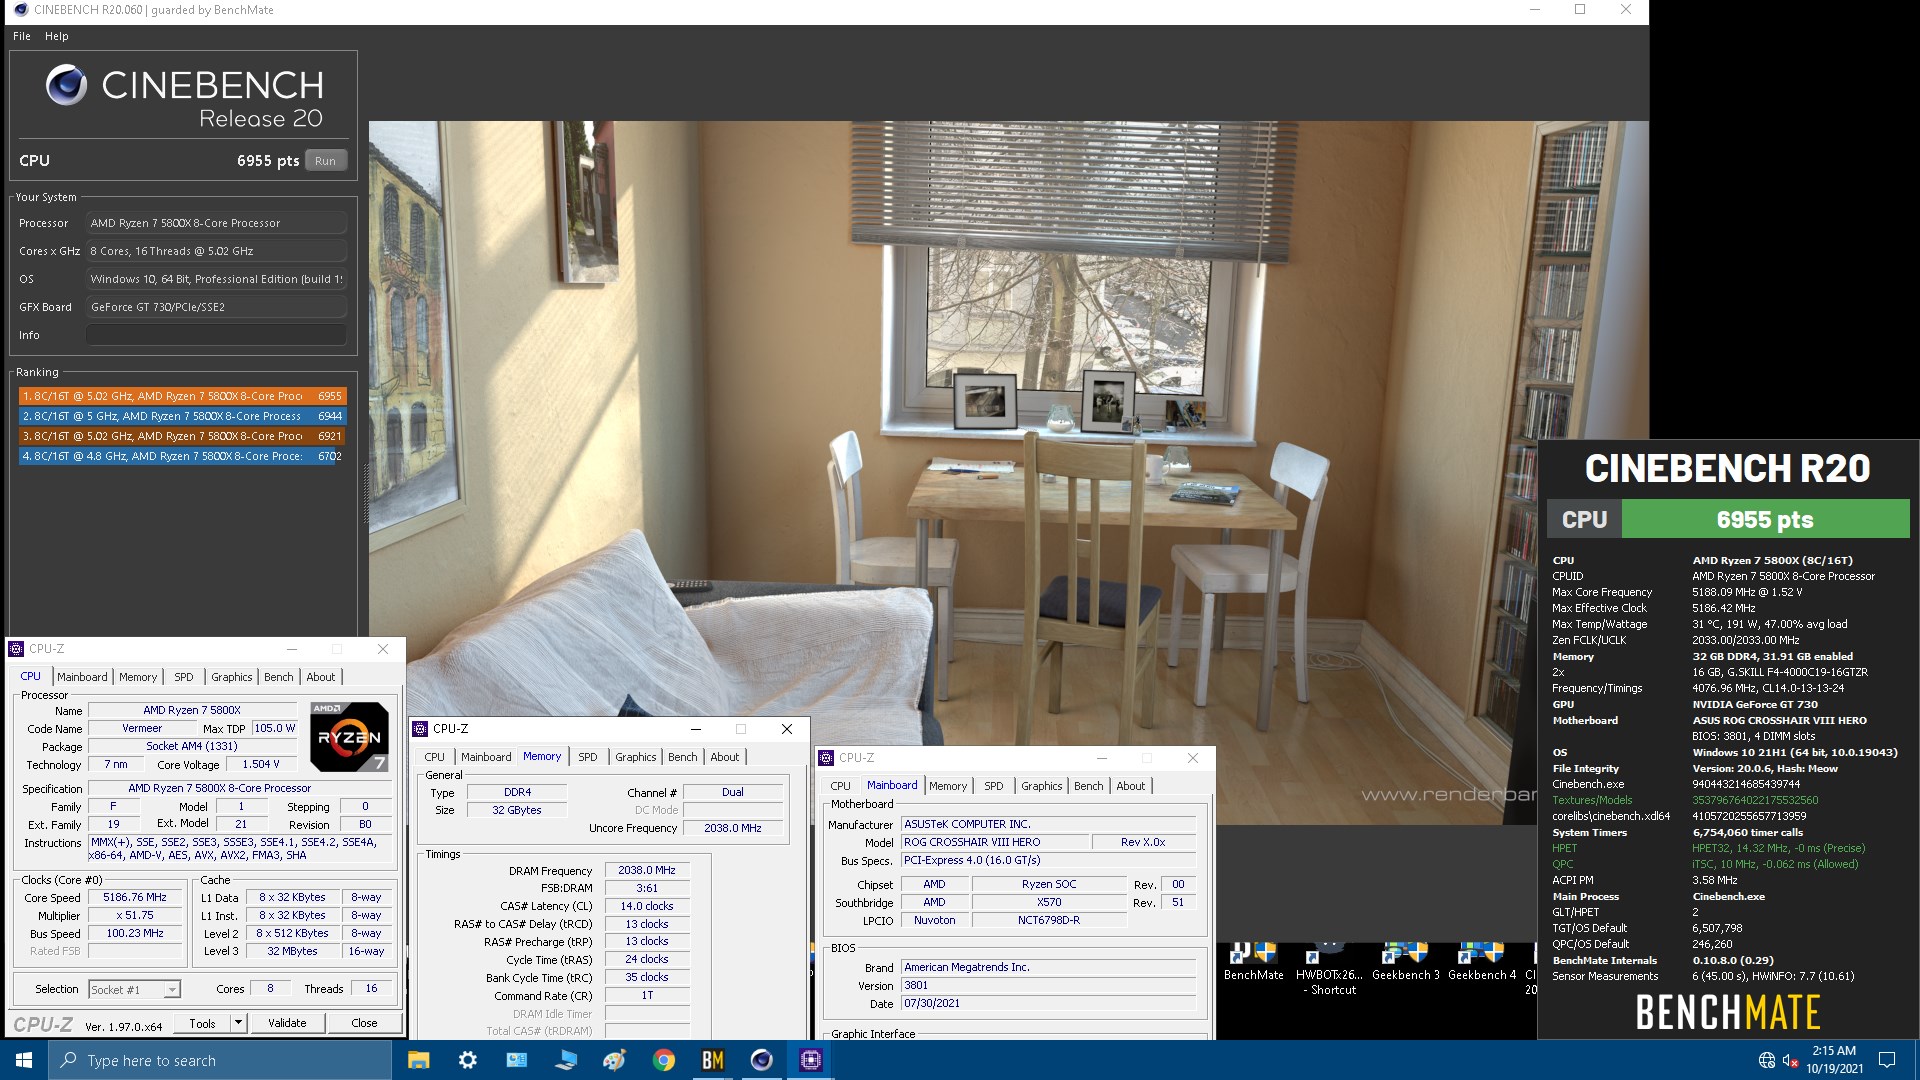Select ranking entry with 6921 score
The width and height of the screenshot is (1920, 1080).
tap(182, 436)
